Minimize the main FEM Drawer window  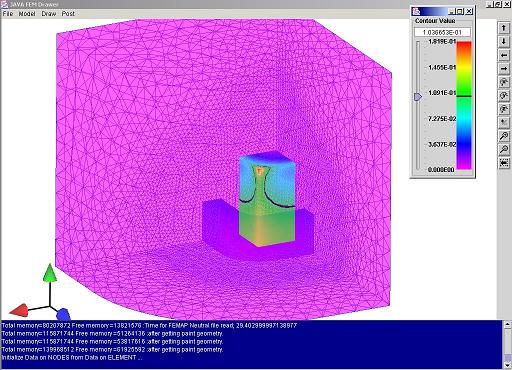(x=489, y=4)
